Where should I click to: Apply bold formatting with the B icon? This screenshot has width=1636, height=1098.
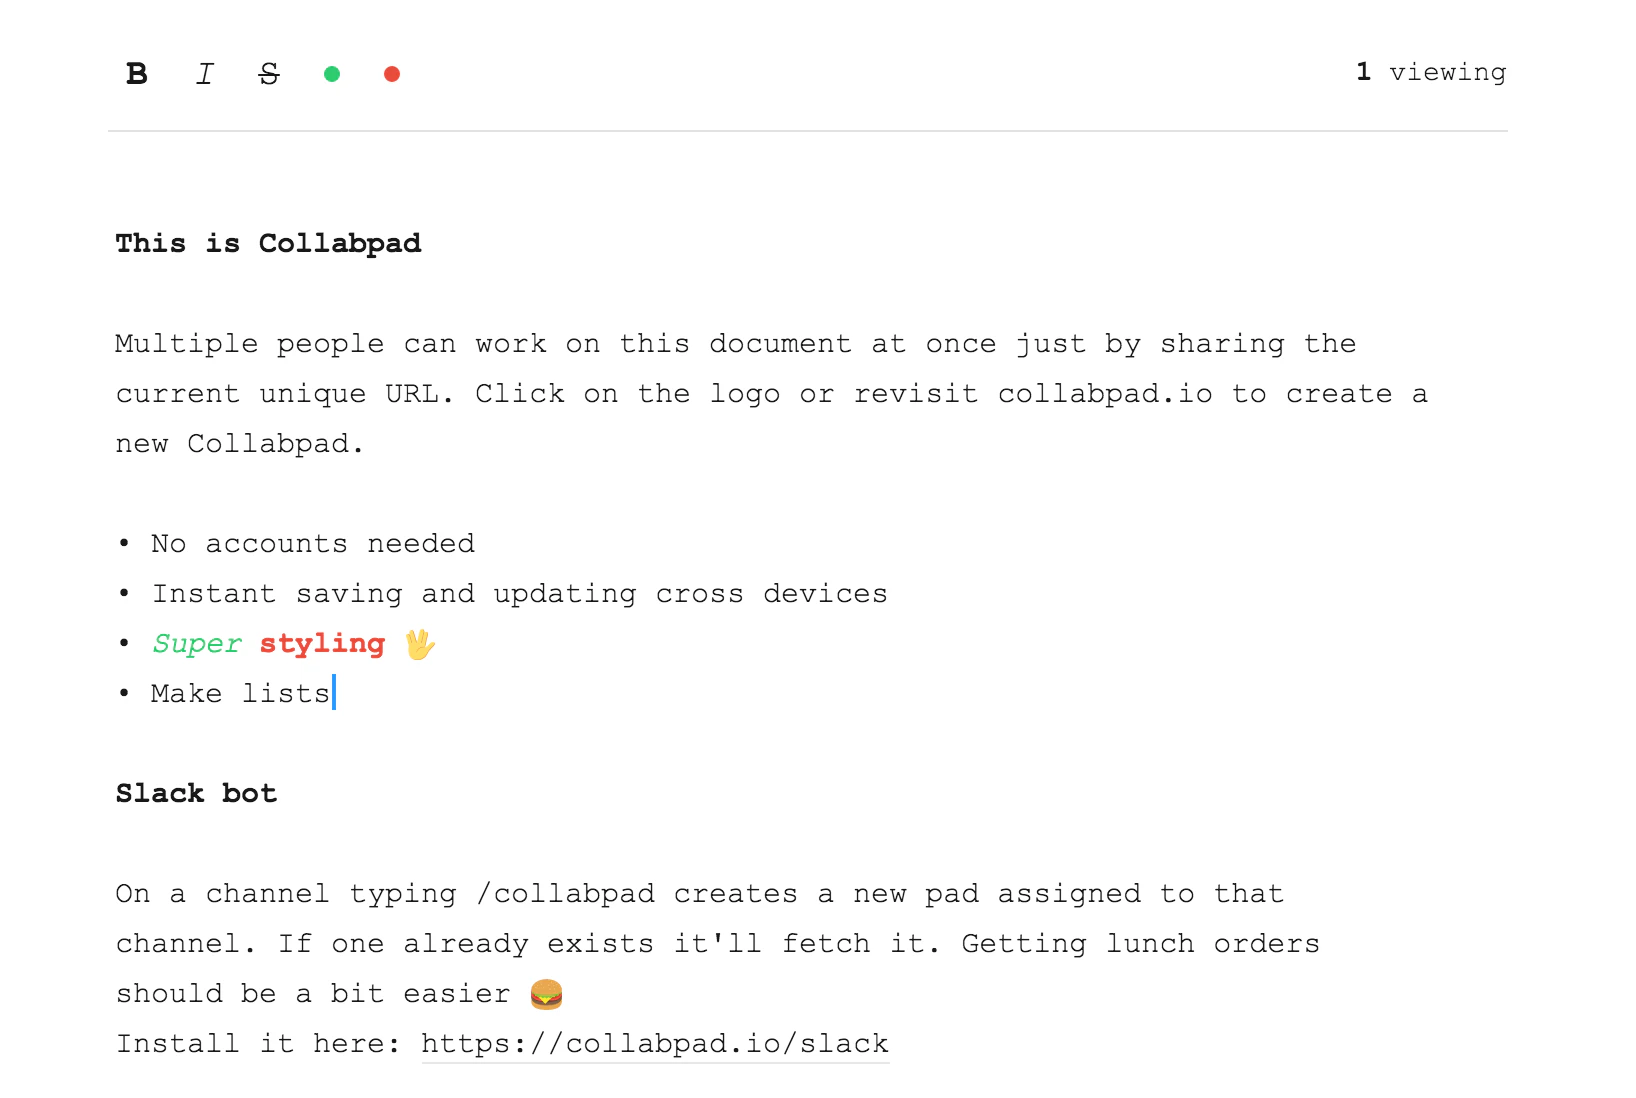[137, 73]
